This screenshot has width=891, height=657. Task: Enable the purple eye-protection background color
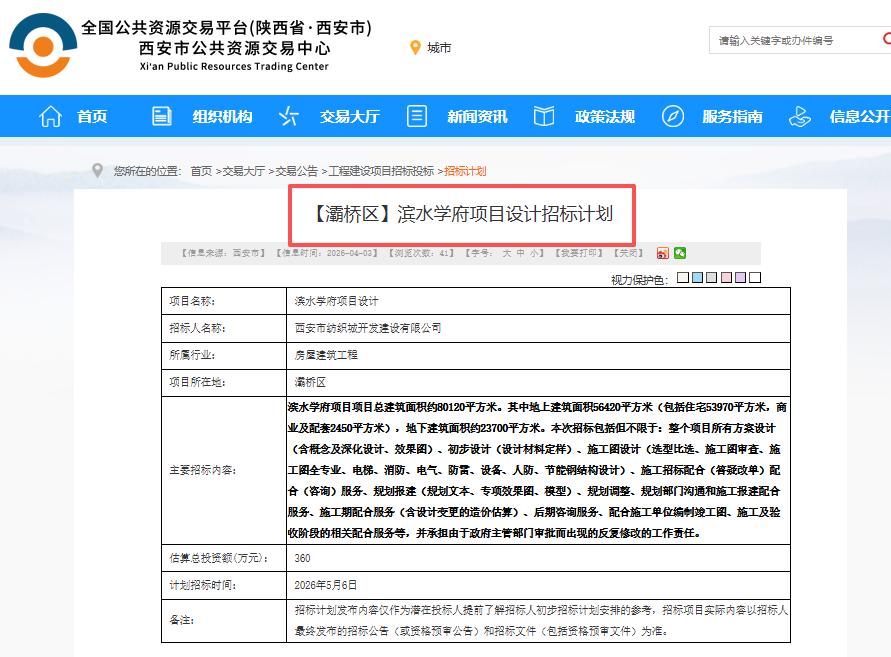(x=739, y=276)
